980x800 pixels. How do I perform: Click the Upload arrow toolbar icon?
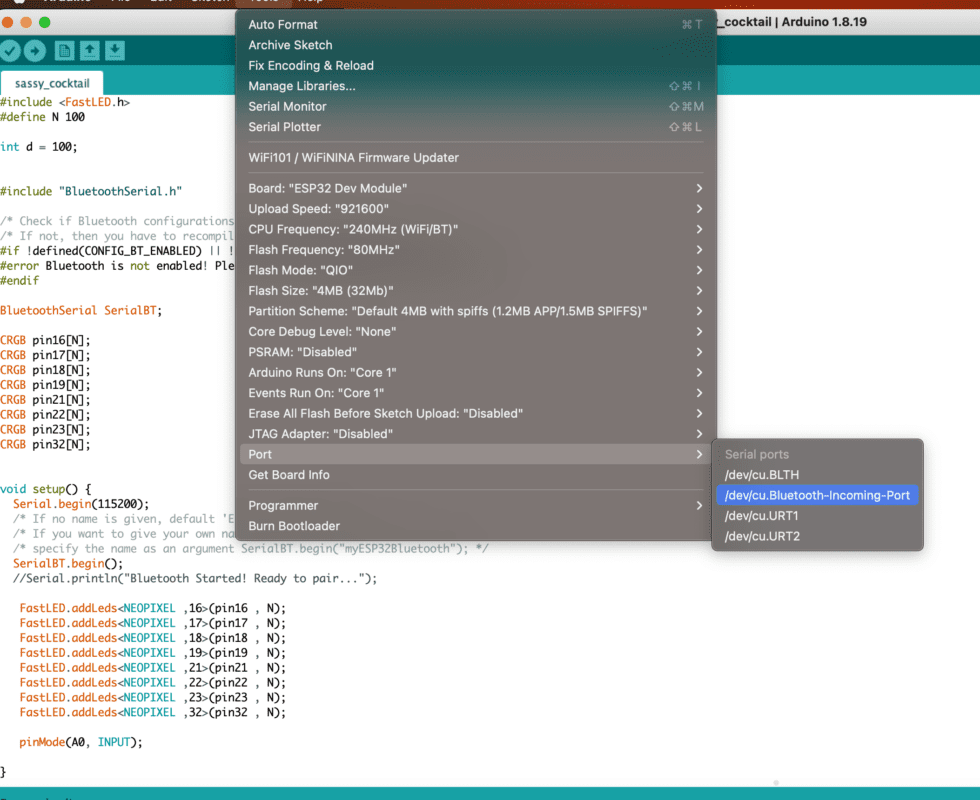(35, 51)
